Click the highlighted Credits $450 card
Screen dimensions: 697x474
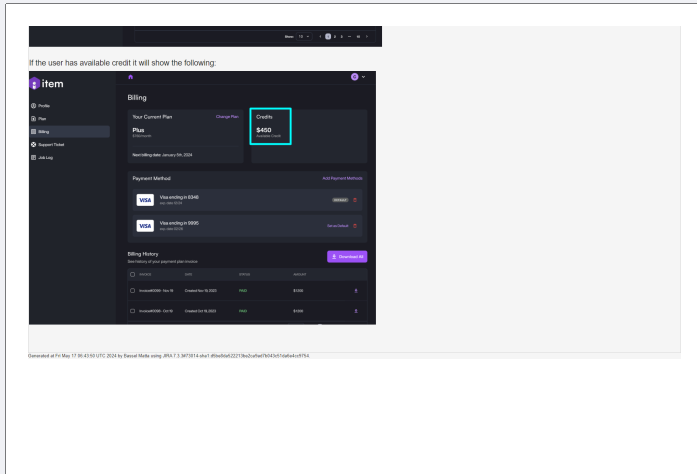click(x=270, y=126)
